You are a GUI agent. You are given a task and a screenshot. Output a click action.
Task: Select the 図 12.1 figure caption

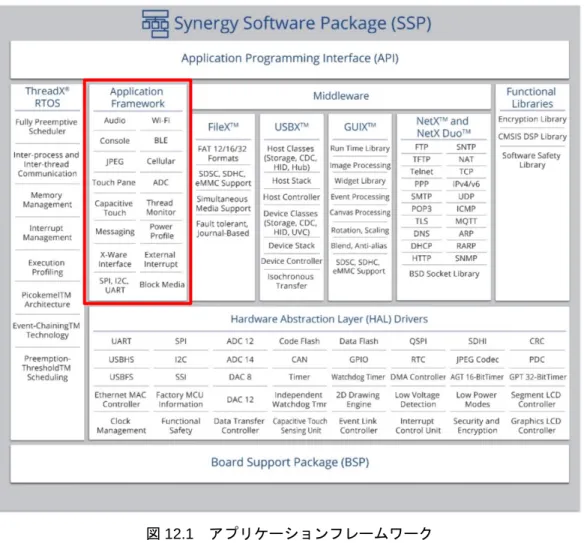coord(289,533)
